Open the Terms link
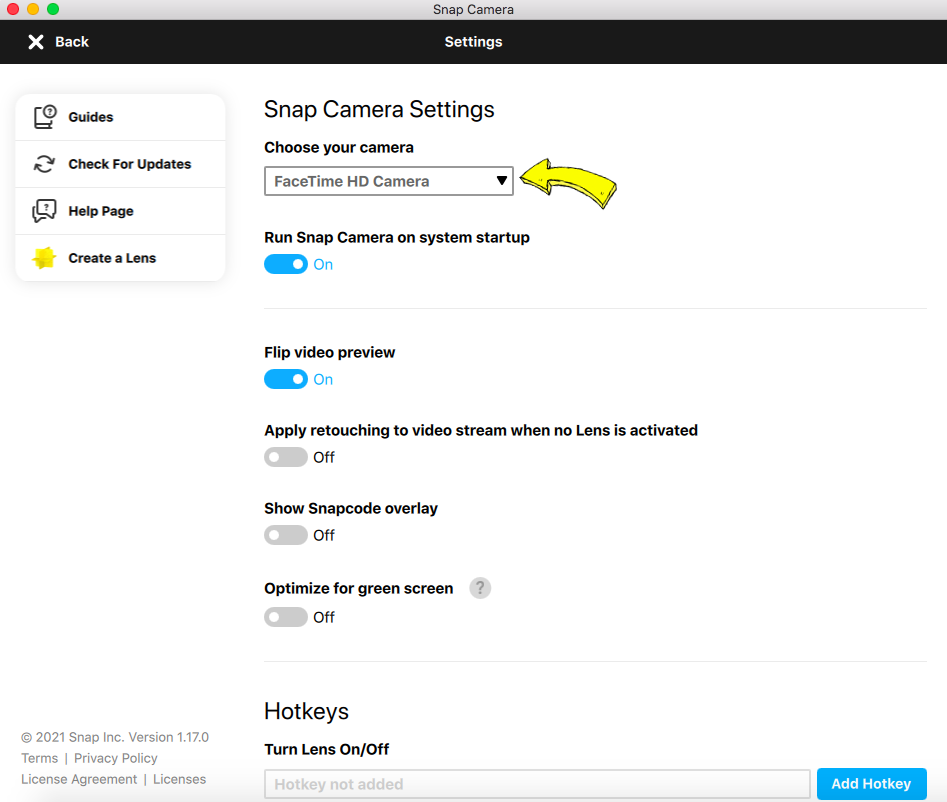 click(40, 758)
